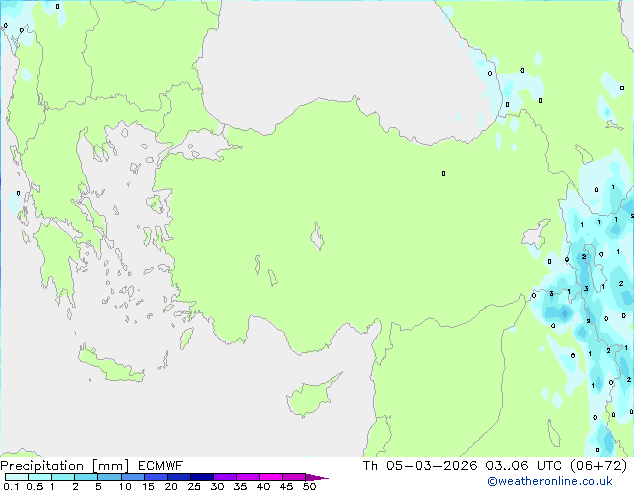Click the over-50 arrow tip of legend

[317, 477]
